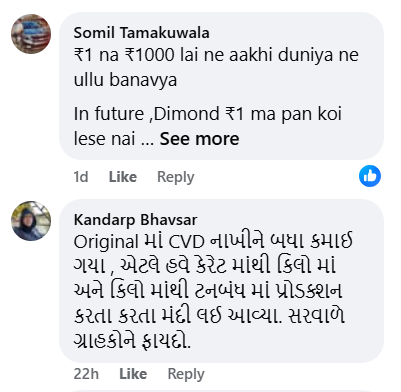Click the word 'Original' in Kandarp's comment
Image resolution: width=401 pixels, height=392 pixels.
[x=106, y=242]
